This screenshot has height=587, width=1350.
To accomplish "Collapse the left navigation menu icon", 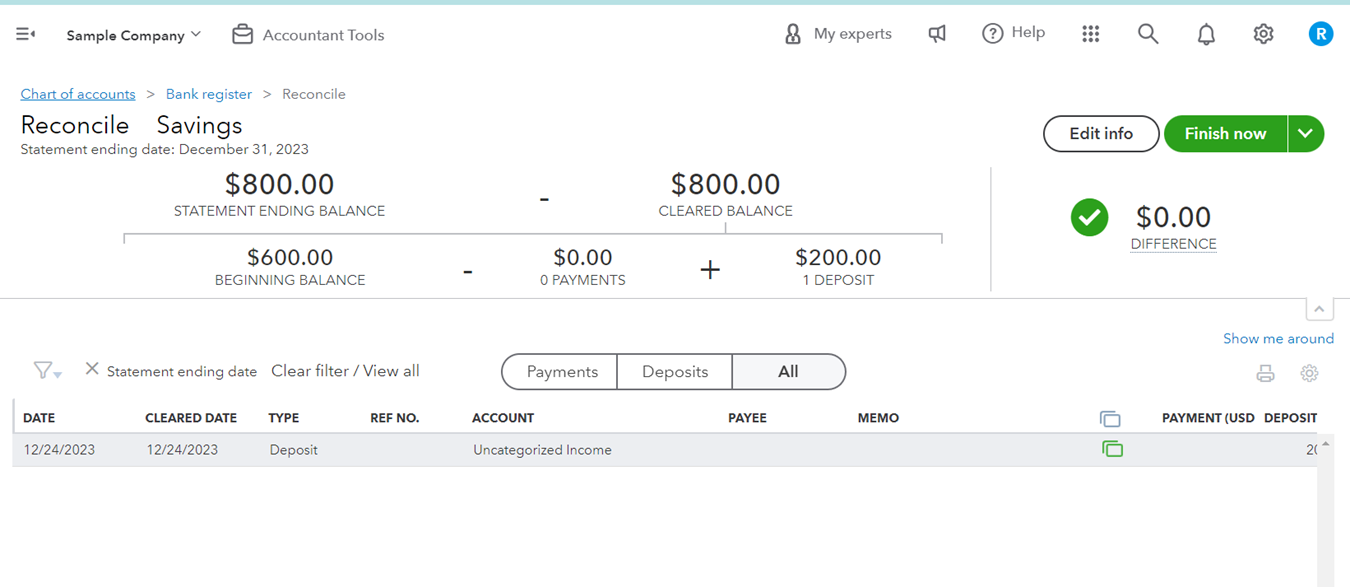I will pyautogui.click(x=26, y=34).
